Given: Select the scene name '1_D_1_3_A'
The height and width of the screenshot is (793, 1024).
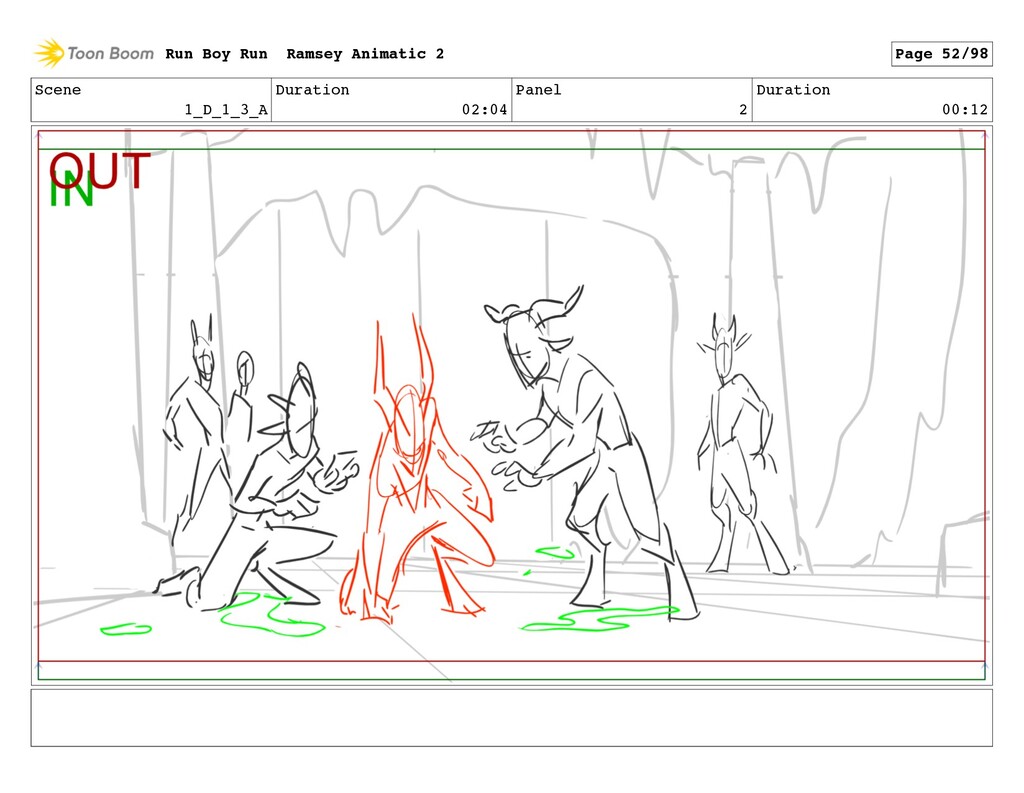Looking at the screenshot, I should coord(226,110).
